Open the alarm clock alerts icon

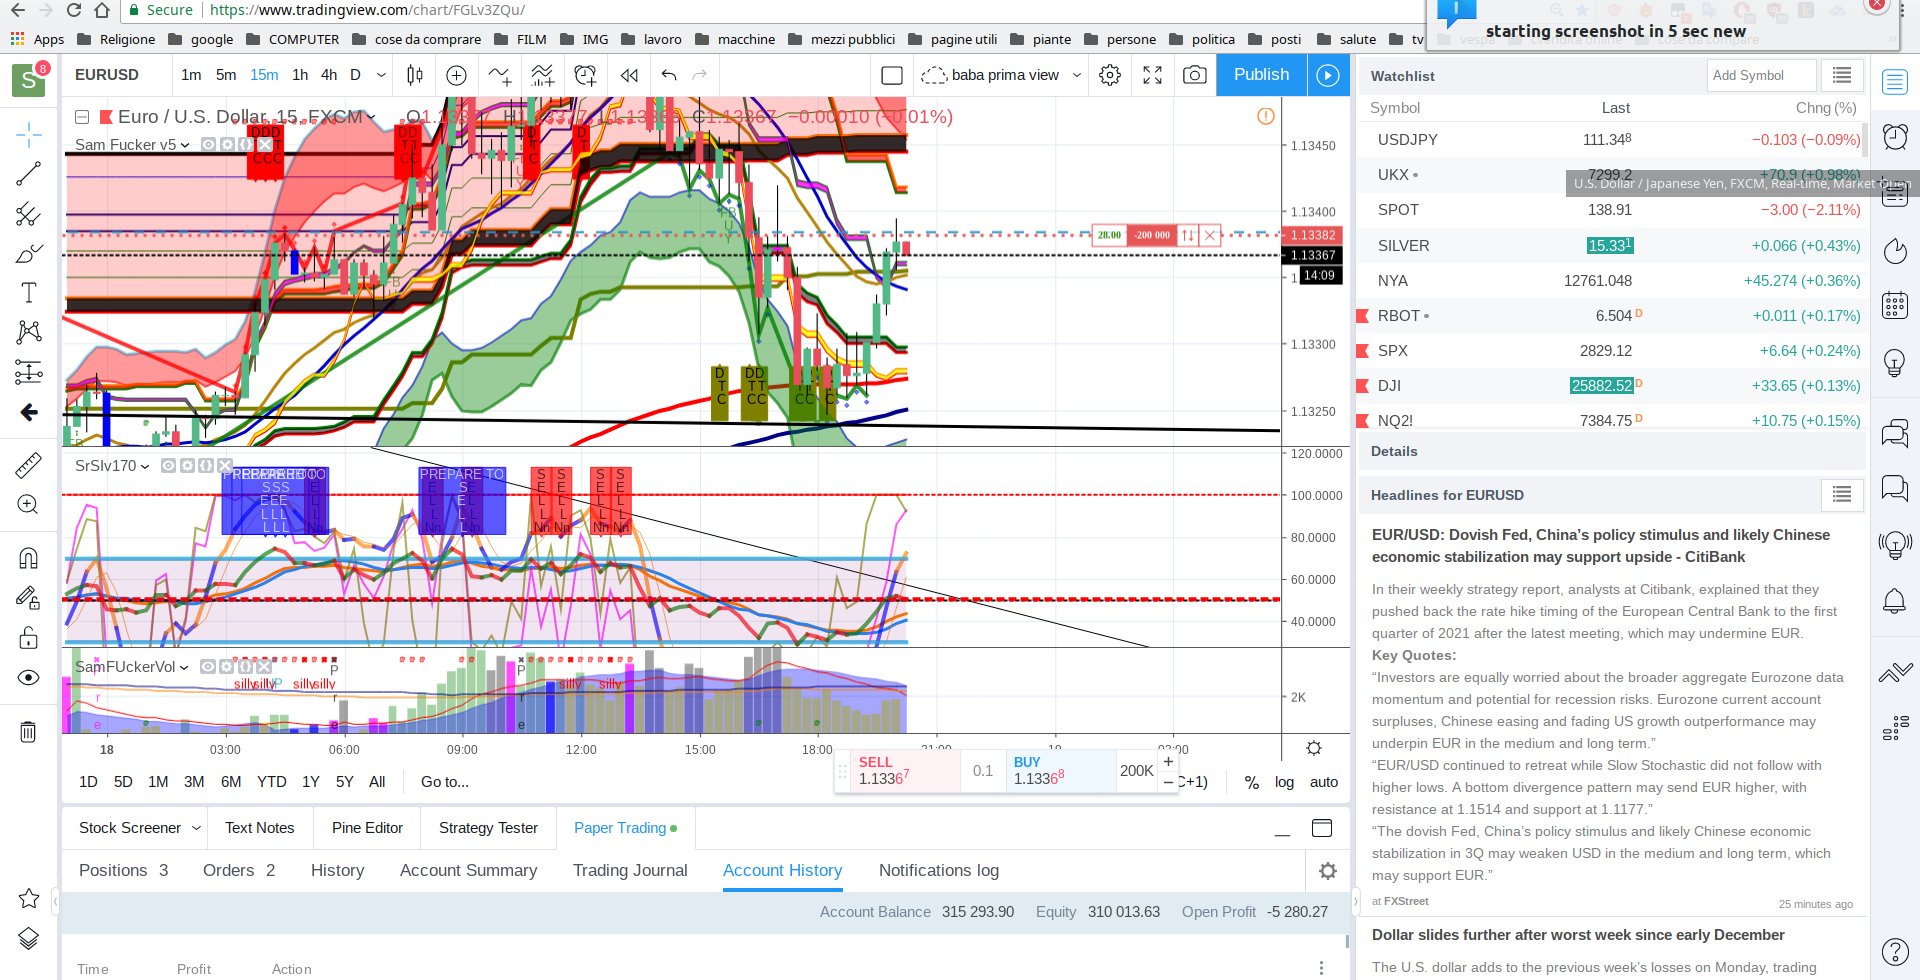point(1894,136)
